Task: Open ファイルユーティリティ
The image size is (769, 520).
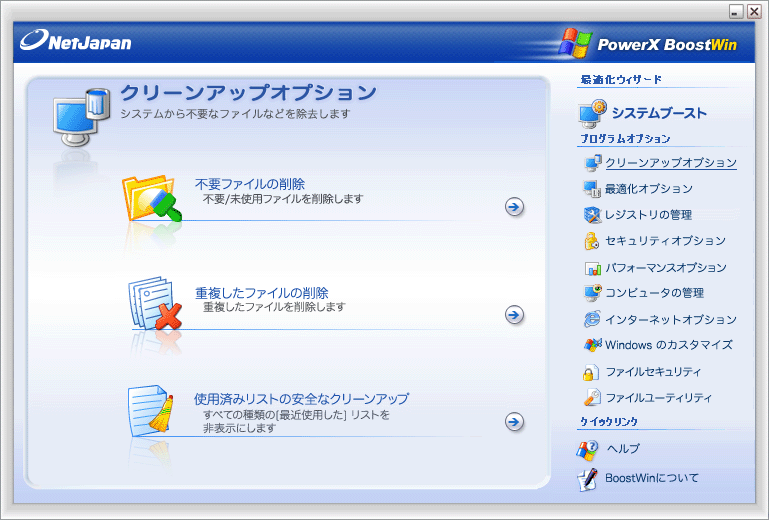Action: tap(659, 398)
